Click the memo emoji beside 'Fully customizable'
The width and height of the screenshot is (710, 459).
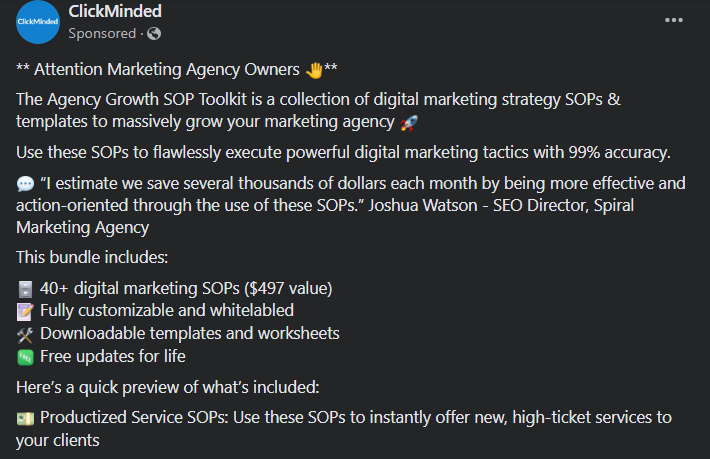click(x=26, y=311)
